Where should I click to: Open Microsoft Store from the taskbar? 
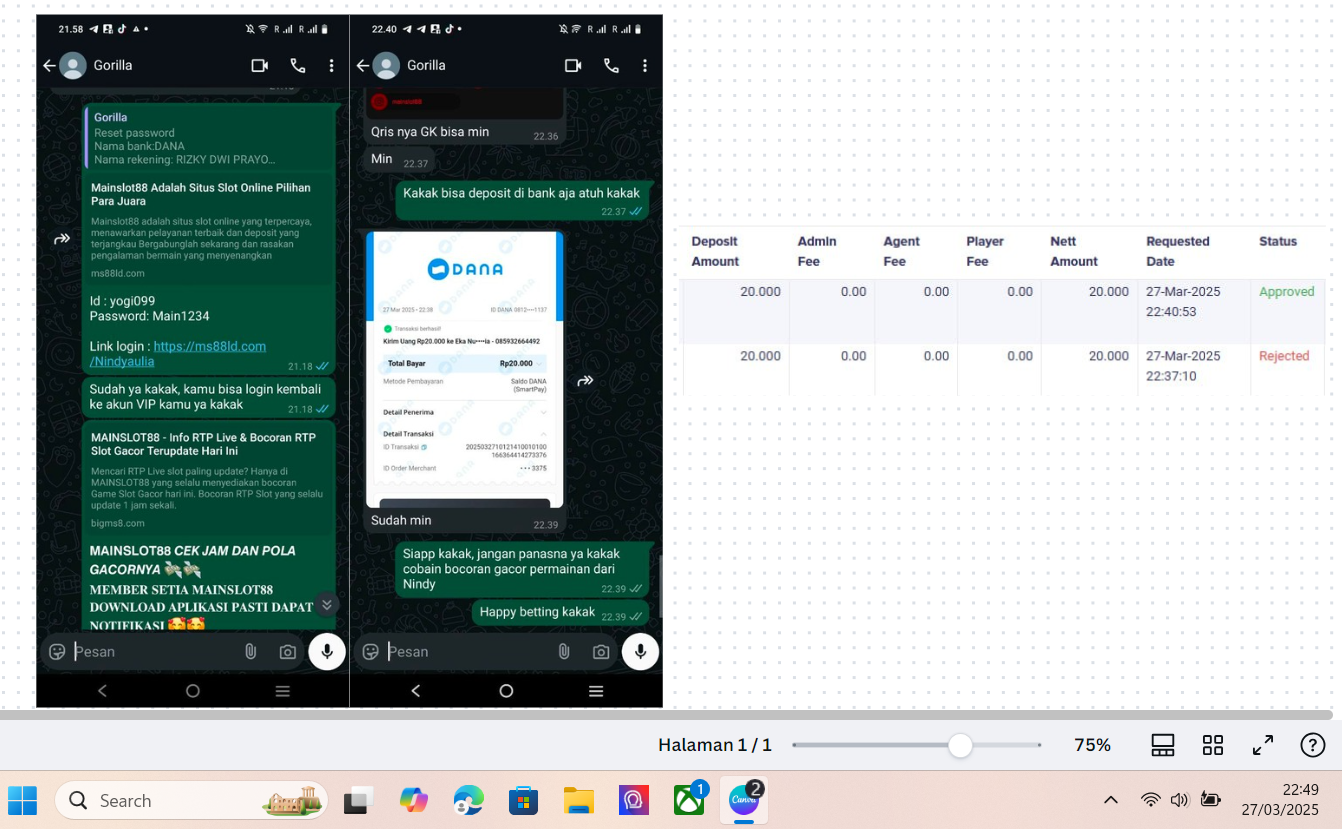523,800
